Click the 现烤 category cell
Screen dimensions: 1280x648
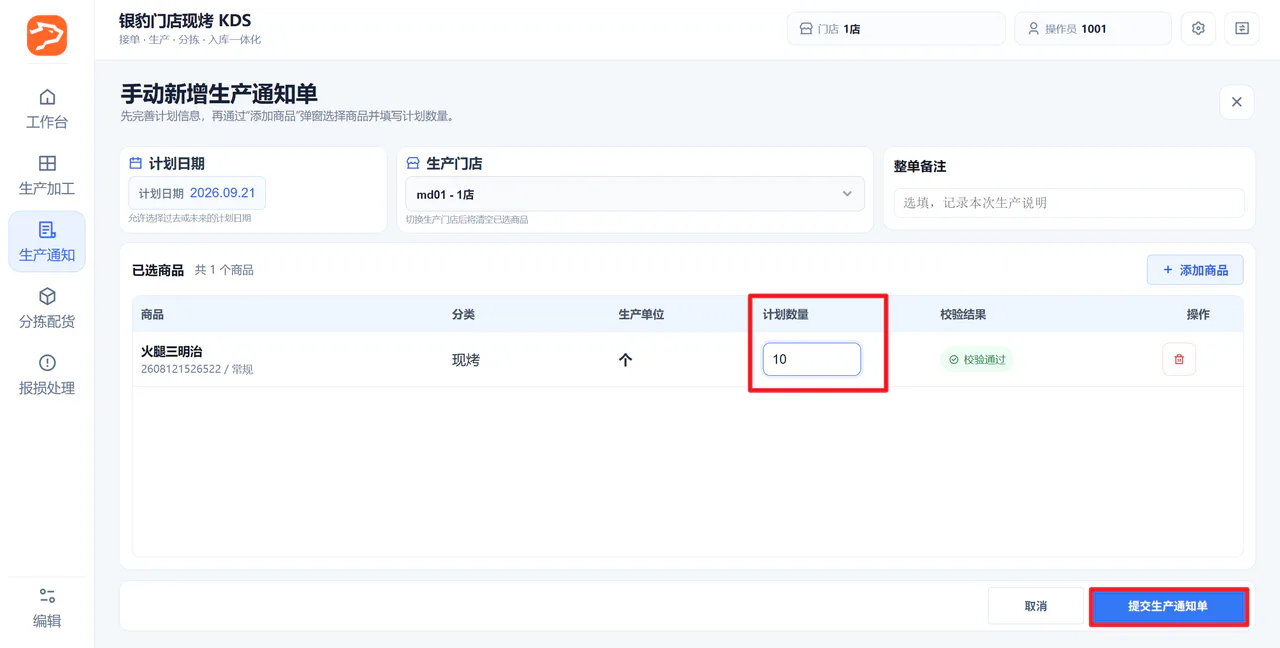466,360
